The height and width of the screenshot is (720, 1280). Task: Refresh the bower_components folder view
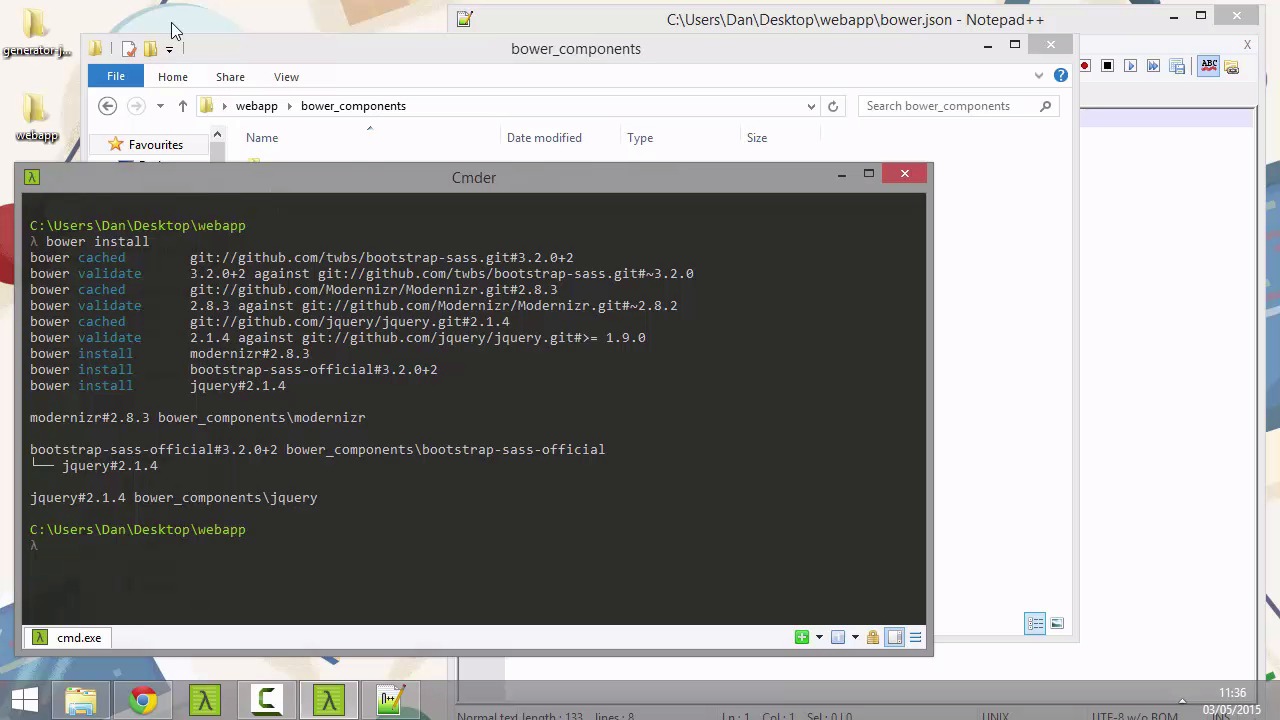pyautogui.click(x=833, y=106)
